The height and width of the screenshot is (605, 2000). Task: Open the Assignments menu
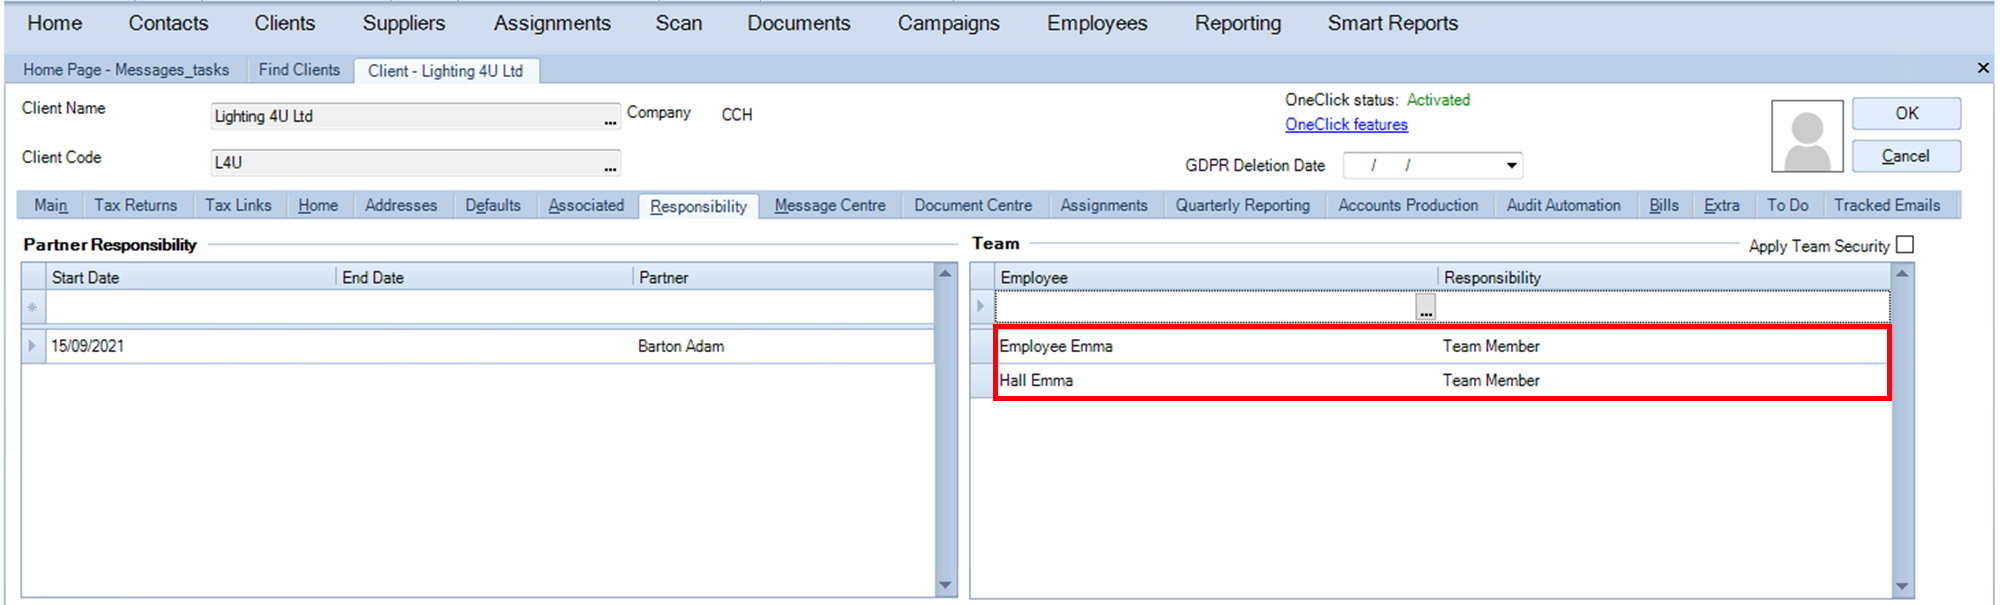coord(552,23)
